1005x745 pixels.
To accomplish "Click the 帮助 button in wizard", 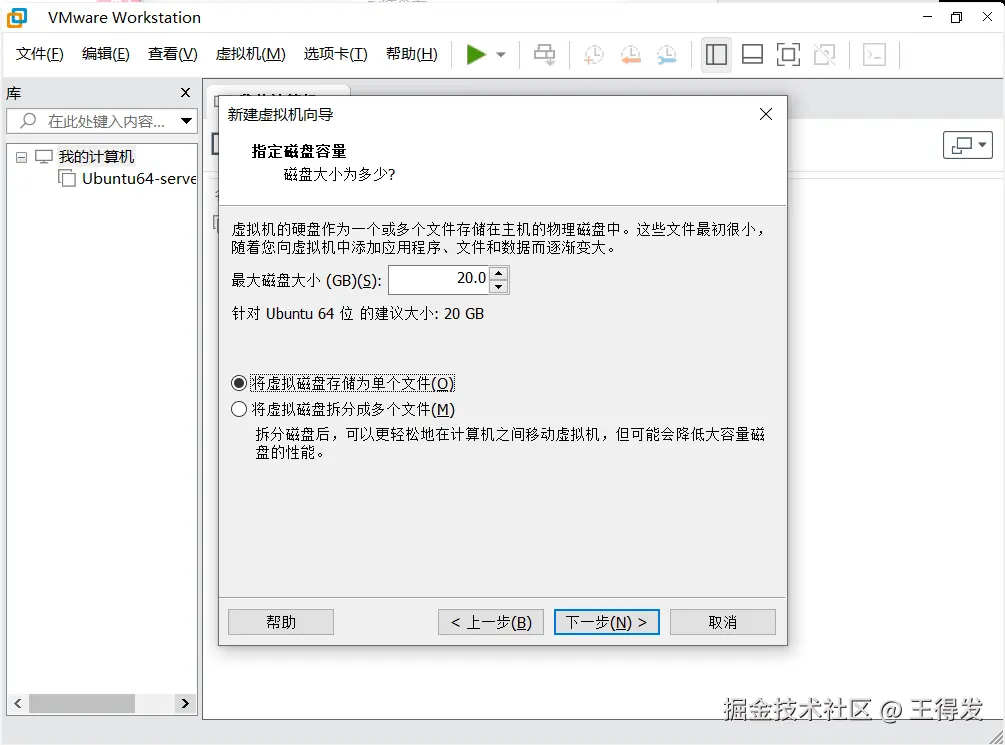I will 281,622.
